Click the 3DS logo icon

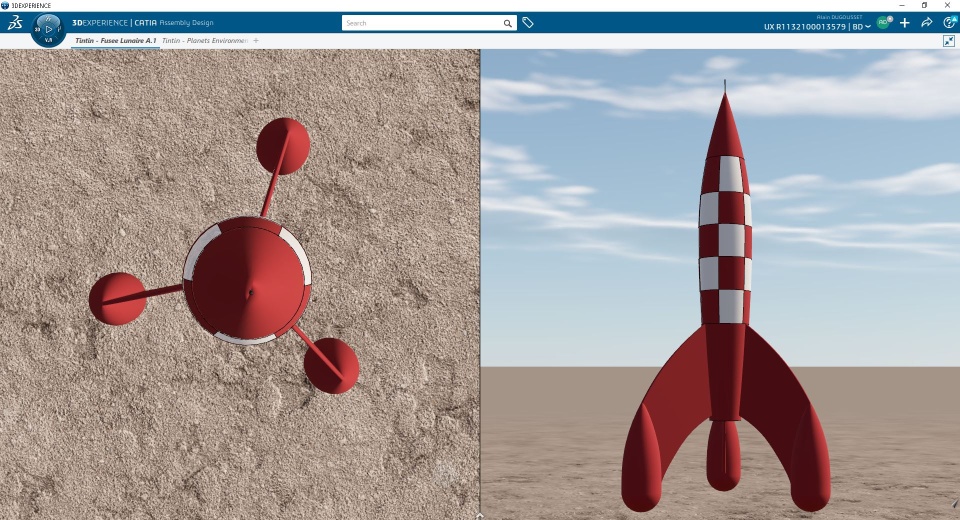pyautogui.click(x=15, y=23)
